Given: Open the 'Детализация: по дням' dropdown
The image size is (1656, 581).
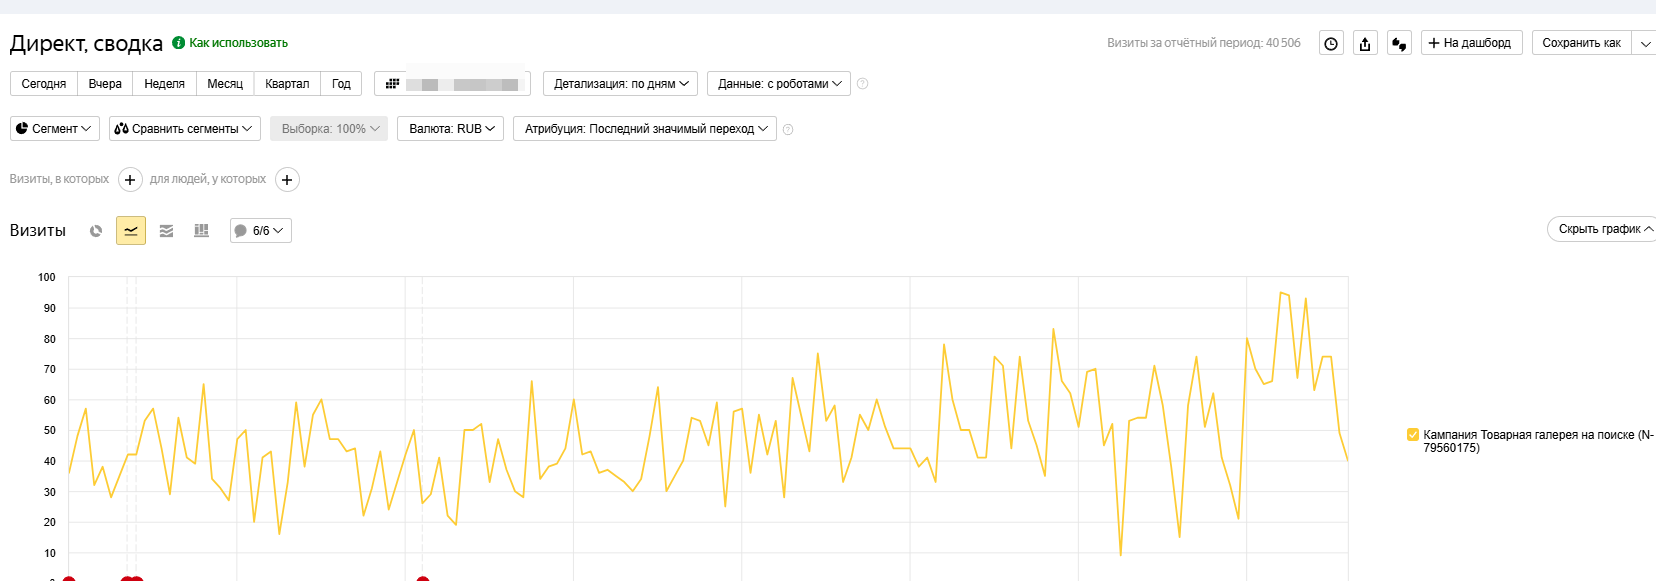Looking at the screenshot, I should [620, 84].
